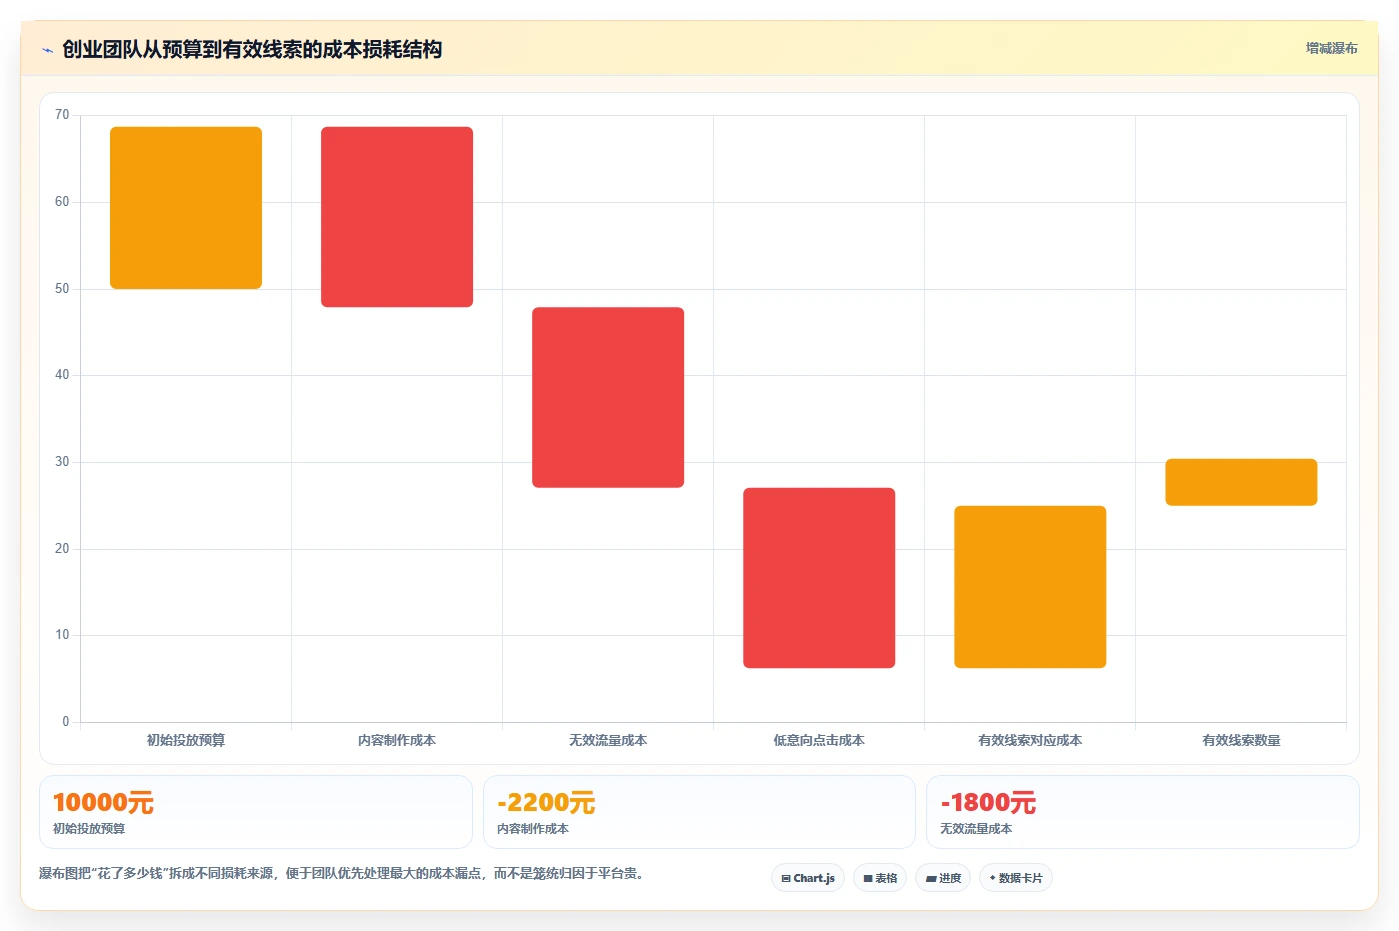The image size is (1399, 931).
Task: Click the 表格 tag
Action: tap(880, 878)
